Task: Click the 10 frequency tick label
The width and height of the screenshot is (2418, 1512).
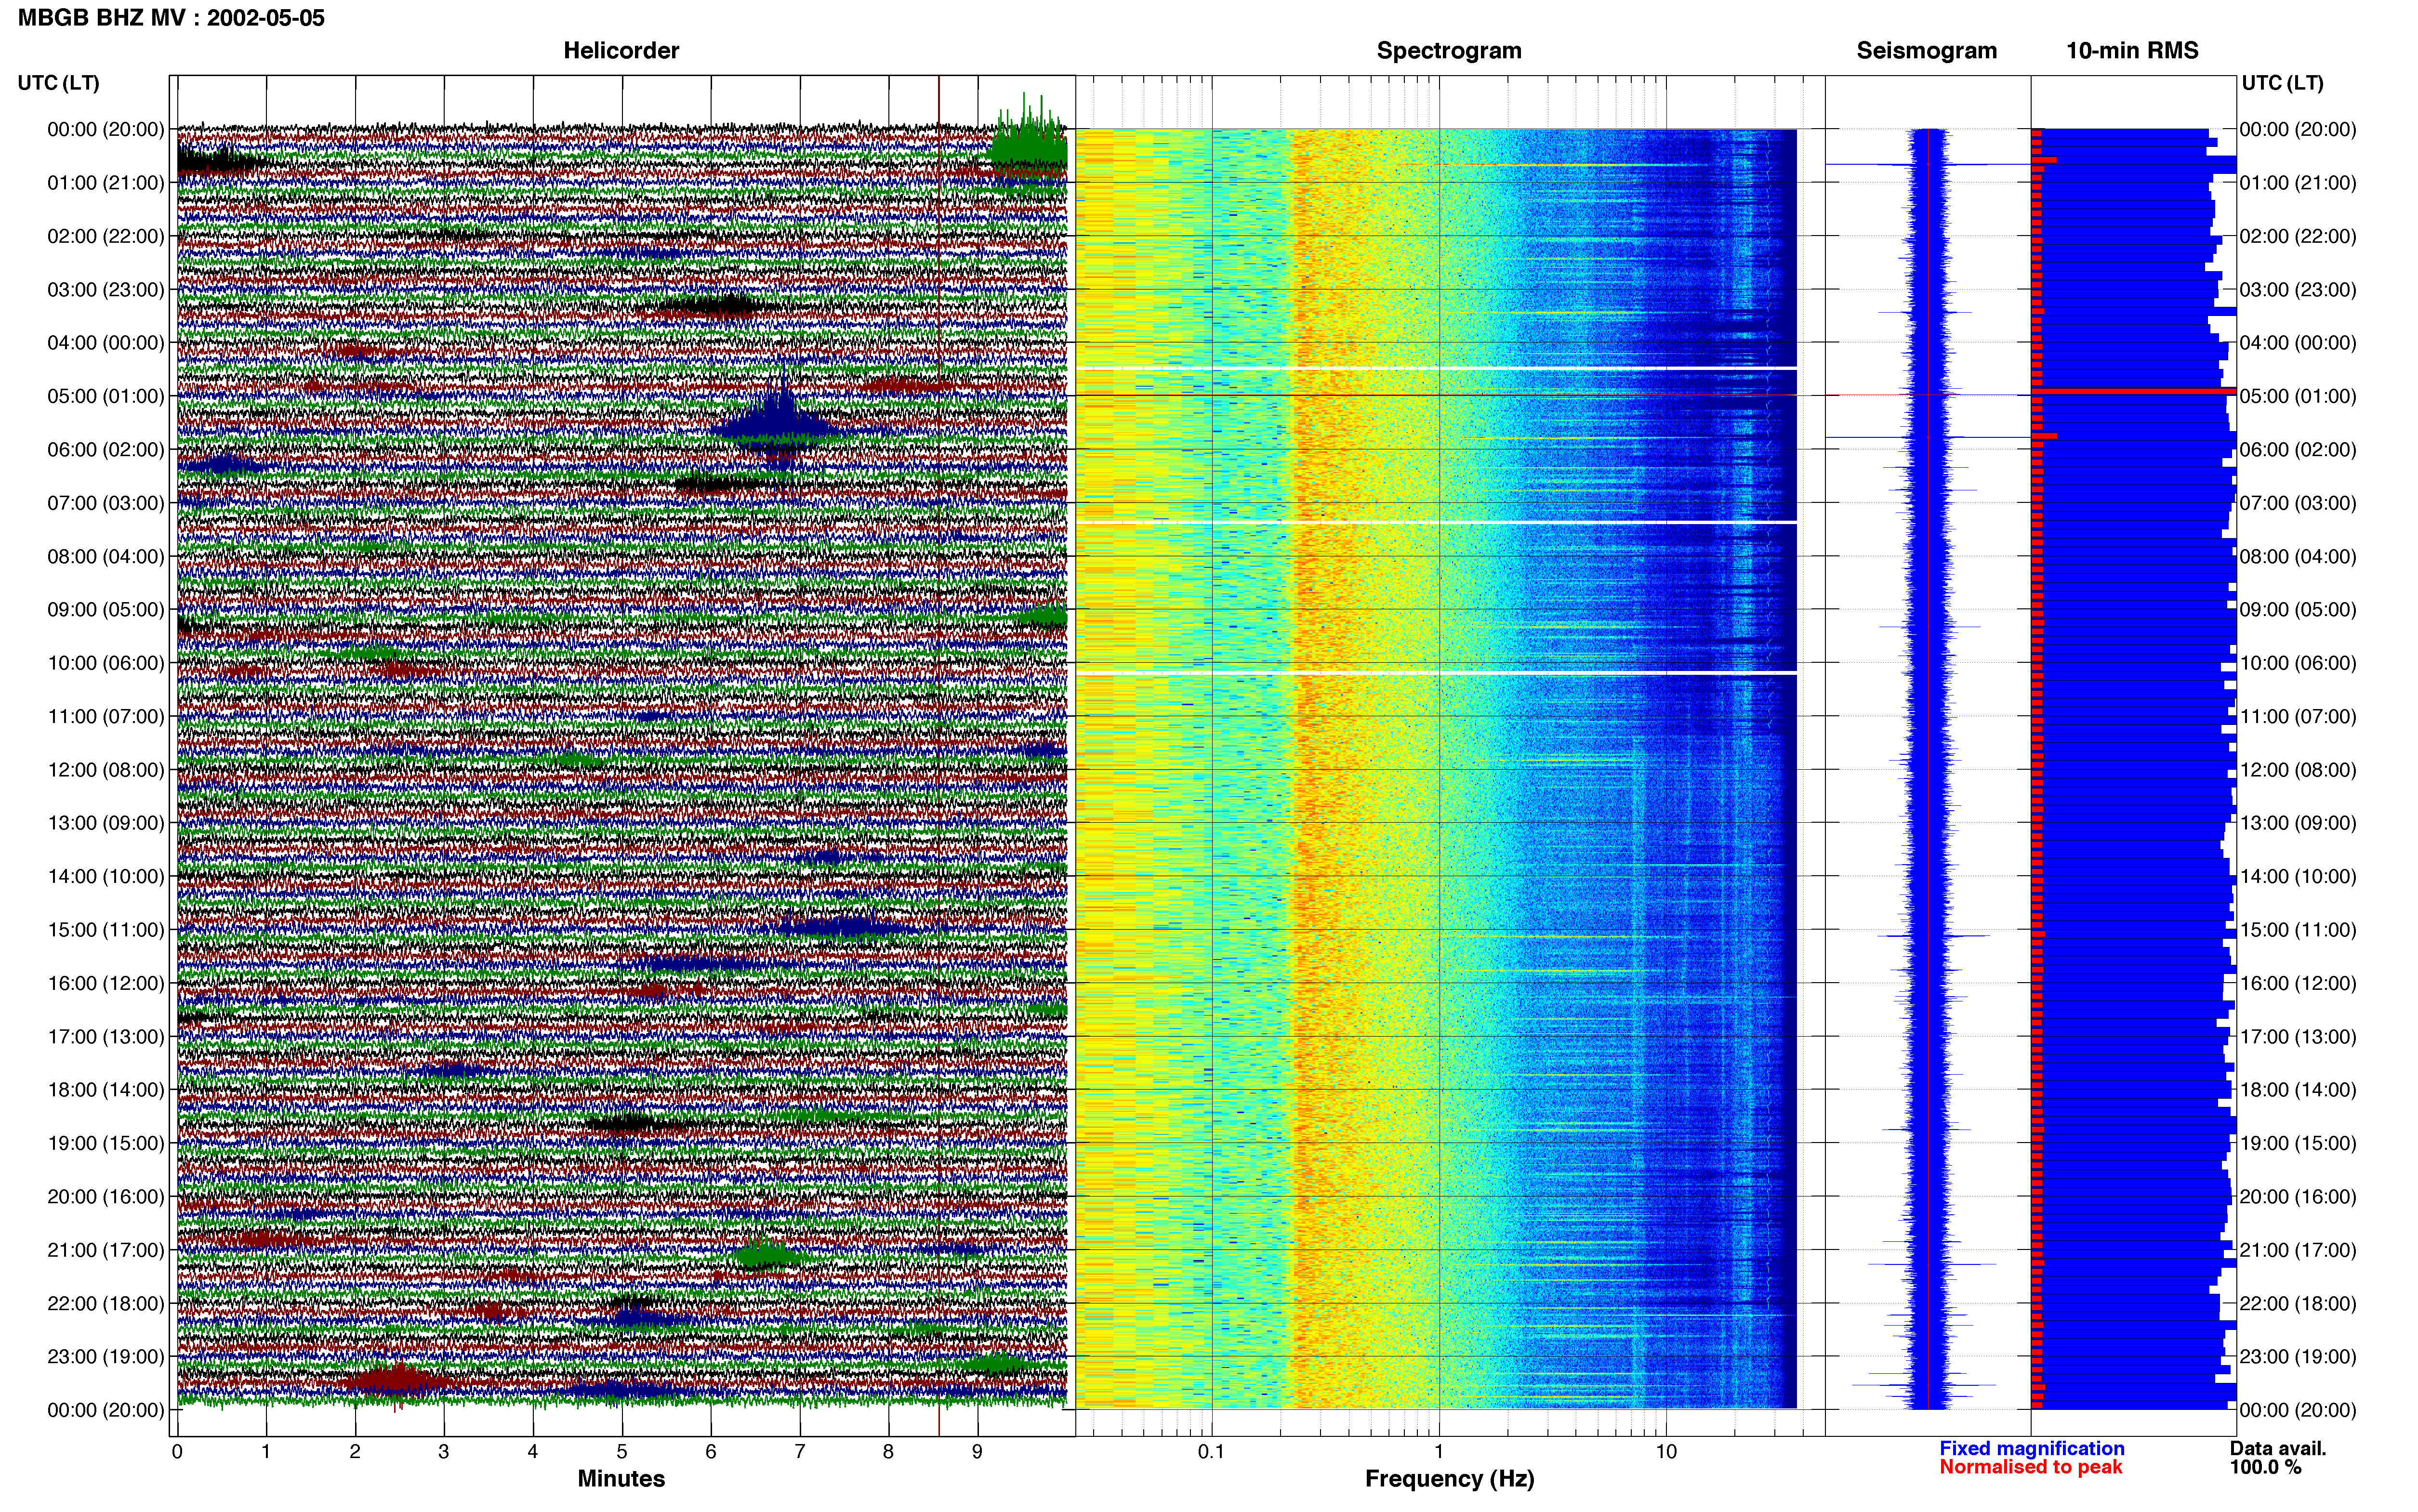Action: (x=1666, y=1452)
